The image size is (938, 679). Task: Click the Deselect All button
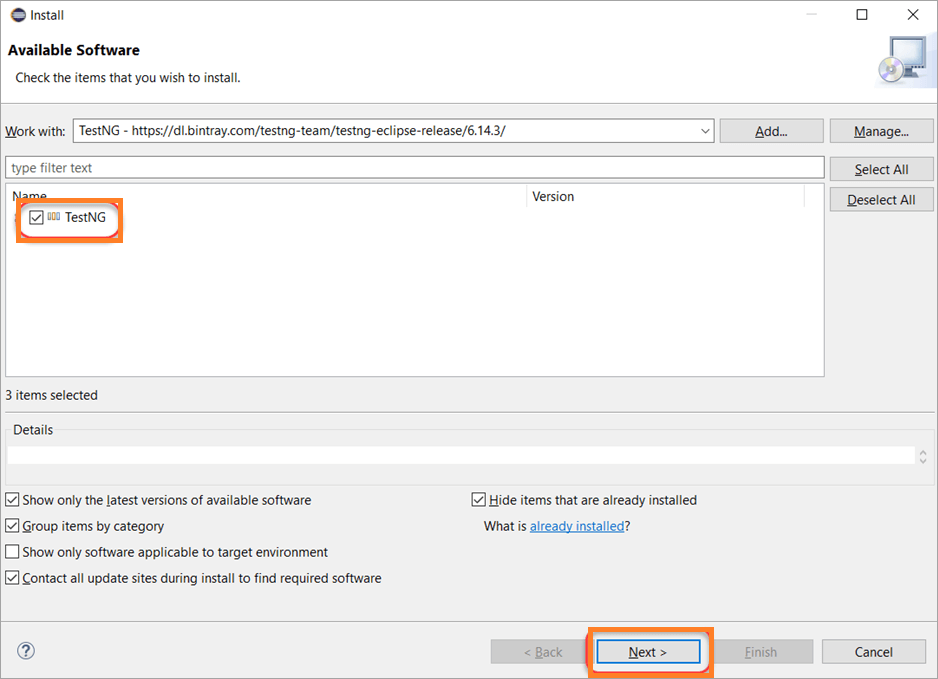[x=881, y=200]
